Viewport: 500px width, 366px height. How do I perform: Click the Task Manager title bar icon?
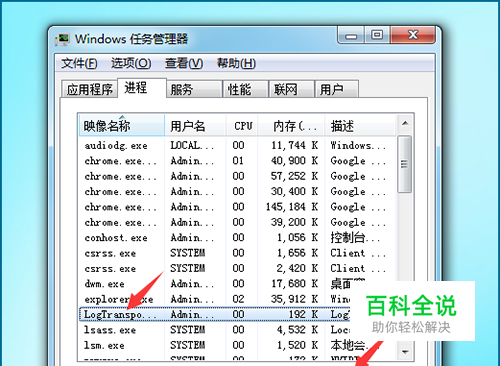(62, 40)
